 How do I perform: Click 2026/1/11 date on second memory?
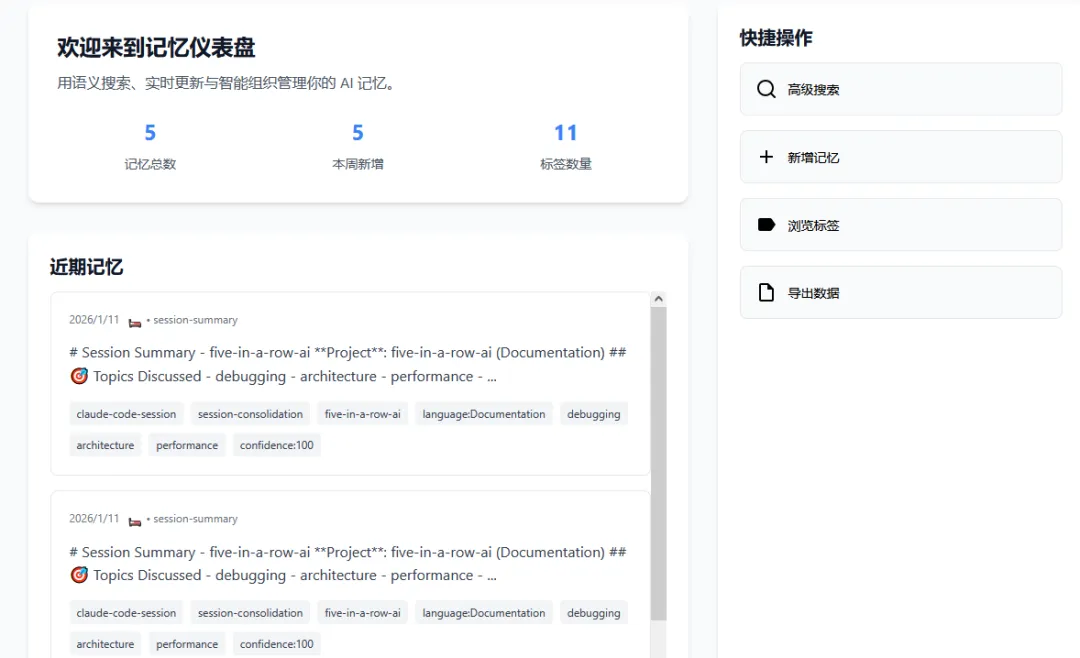click(x=94, y=518)
